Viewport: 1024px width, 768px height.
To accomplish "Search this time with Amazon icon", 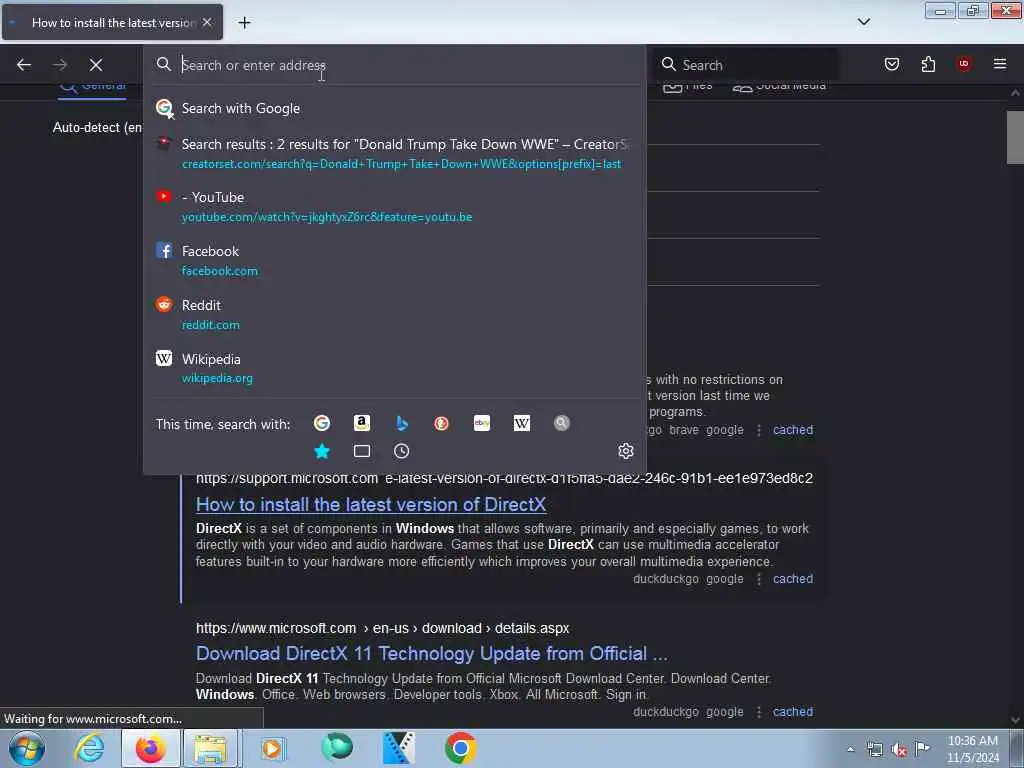I will [362, 423].
